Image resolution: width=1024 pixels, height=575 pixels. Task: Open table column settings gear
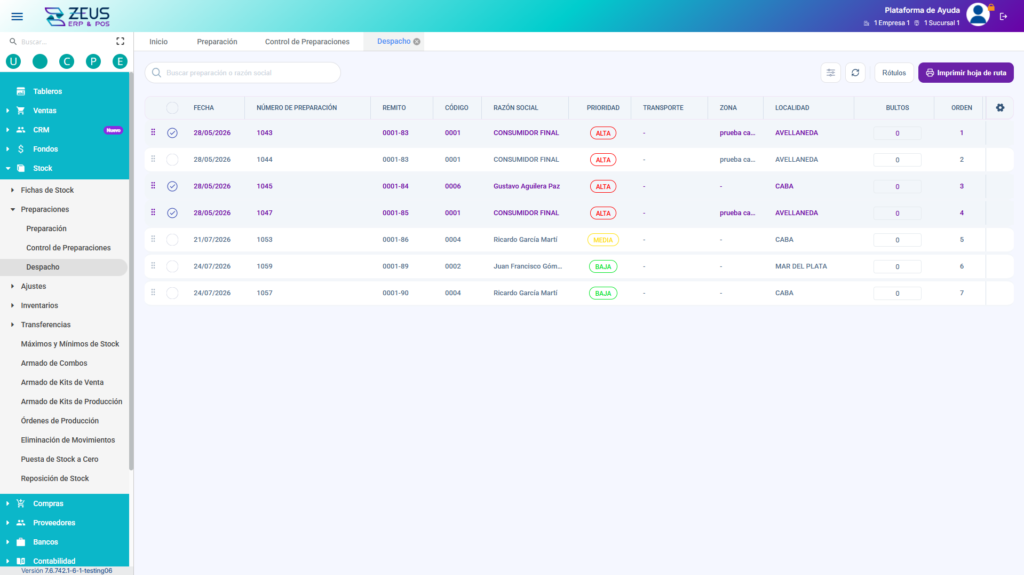click(1000, 108)
